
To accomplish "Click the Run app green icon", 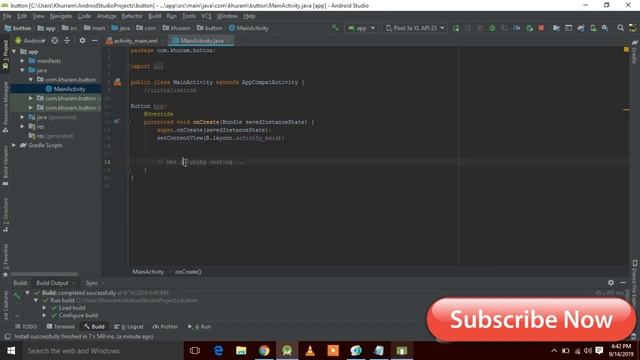I will (456, 28).
